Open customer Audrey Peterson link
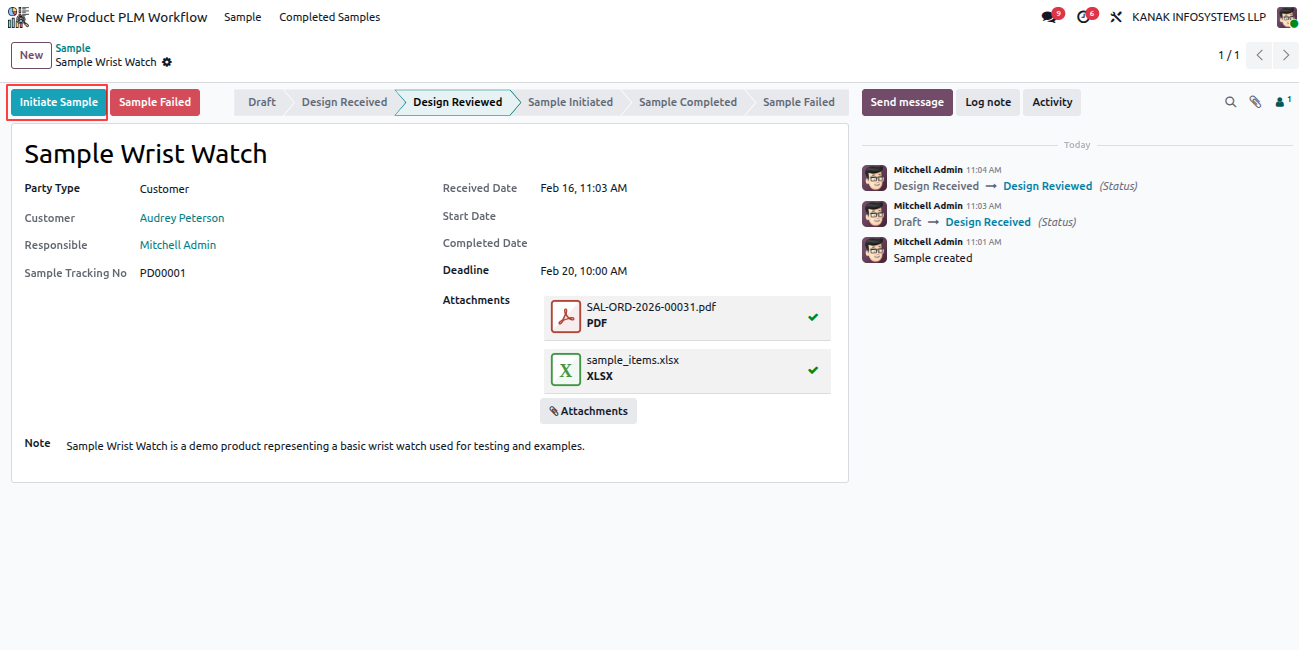 (182, 218)
